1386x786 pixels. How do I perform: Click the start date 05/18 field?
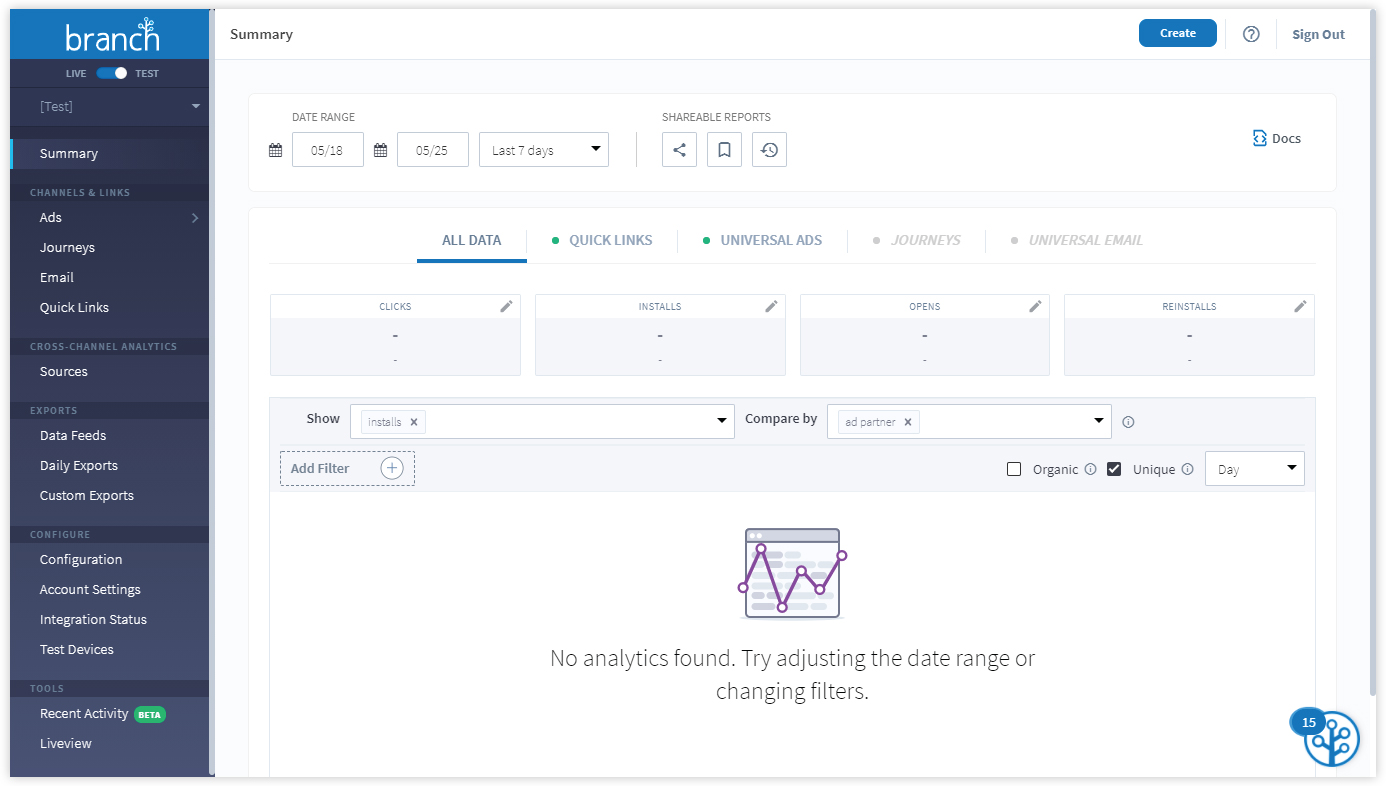327,150
